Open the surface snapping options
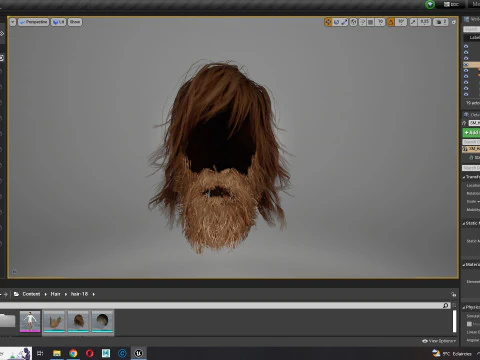Screen dimensions: 480x360 [362, 22]
